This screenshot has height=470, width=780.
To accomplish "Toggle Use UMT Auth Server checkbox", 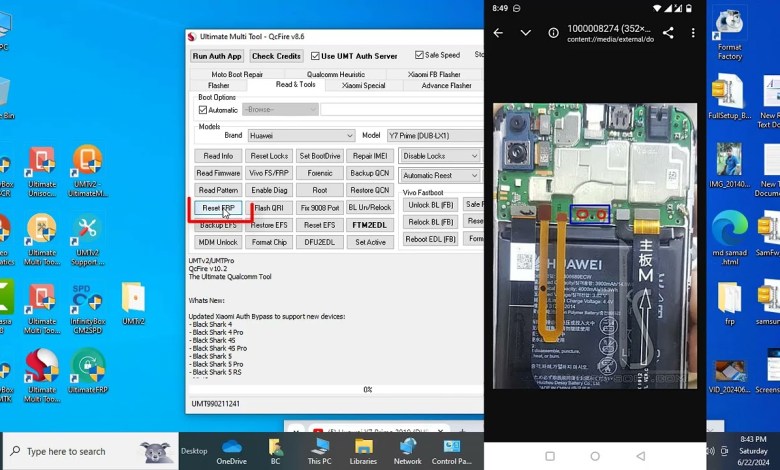I will (315, 56).
